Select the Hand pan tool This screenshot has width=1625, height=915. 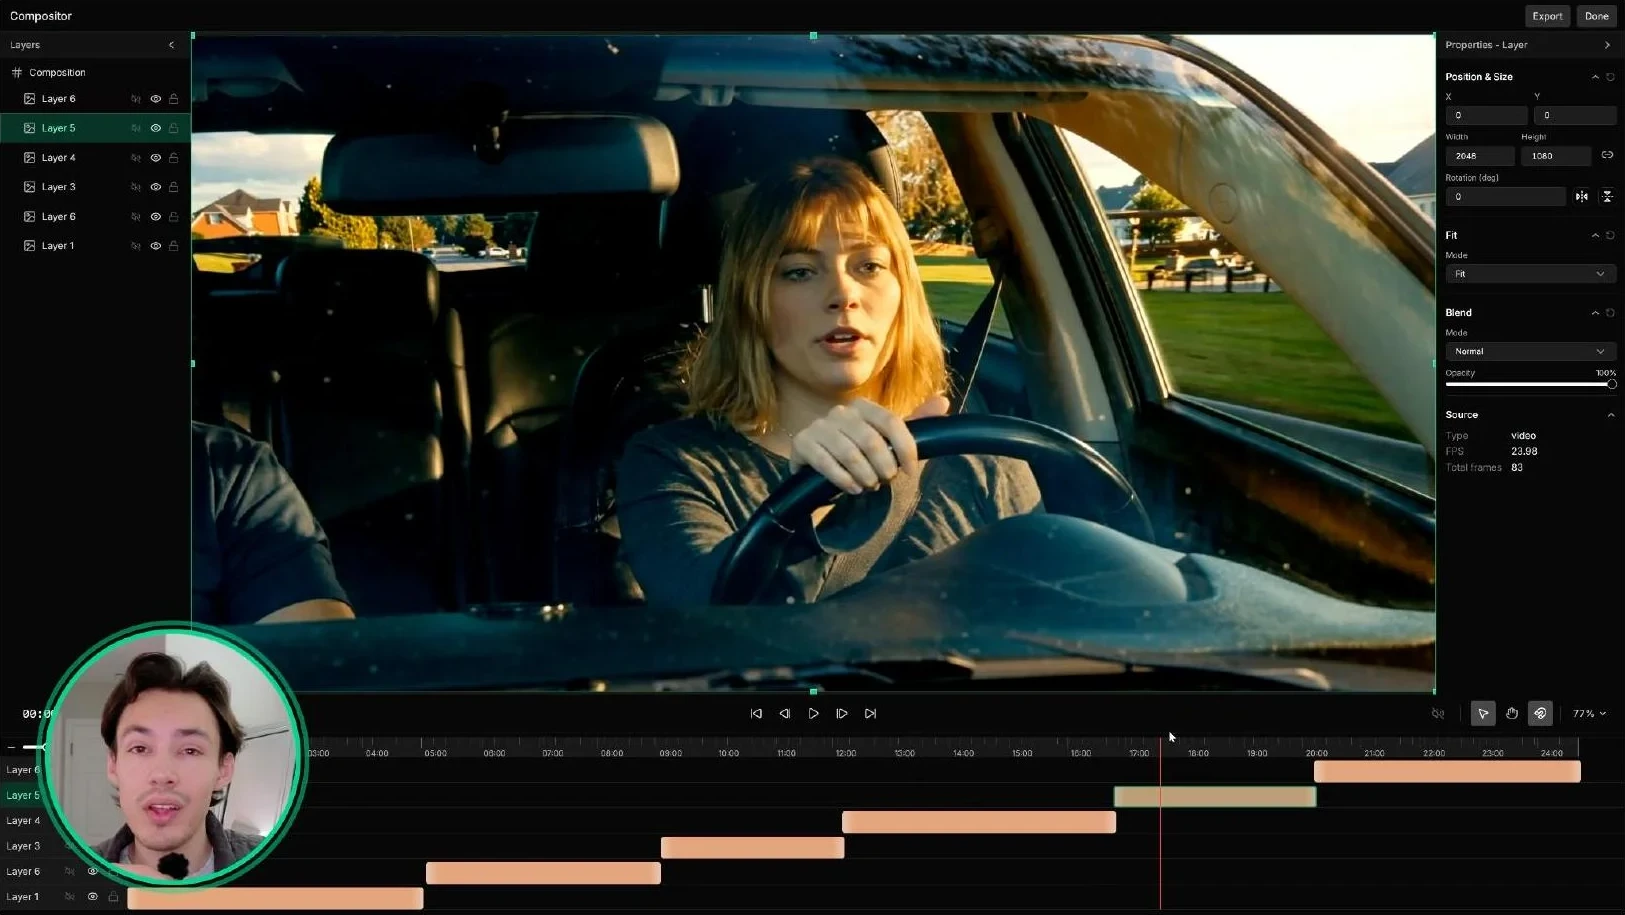[1512, 714]
